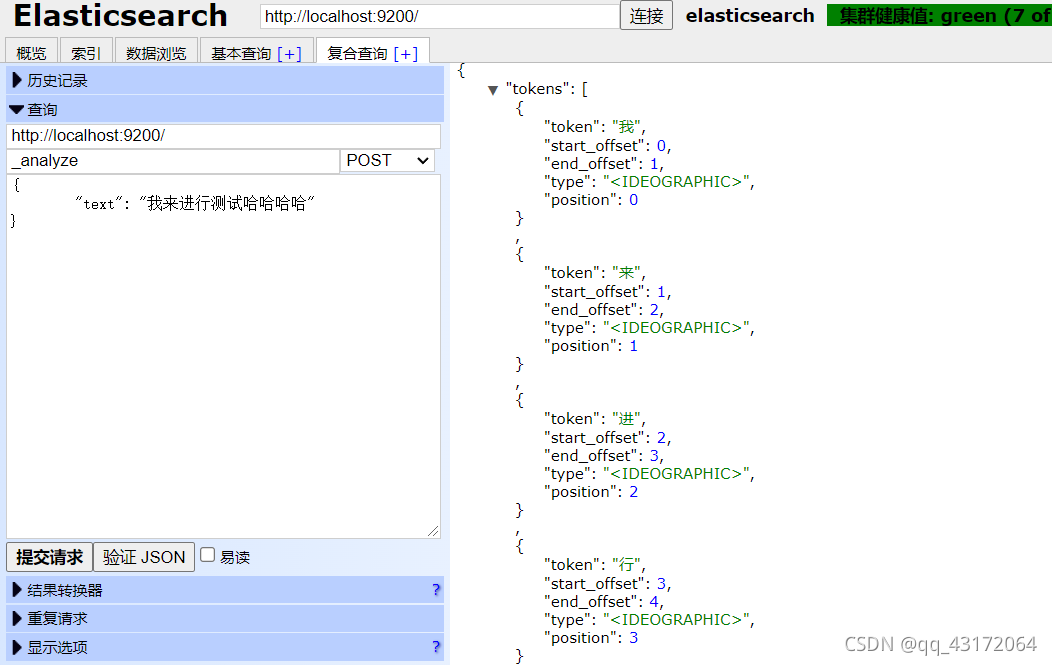1052x665 pixels.
Task: Open the 数据浏览 tab
Action: (x=156, y=53)
